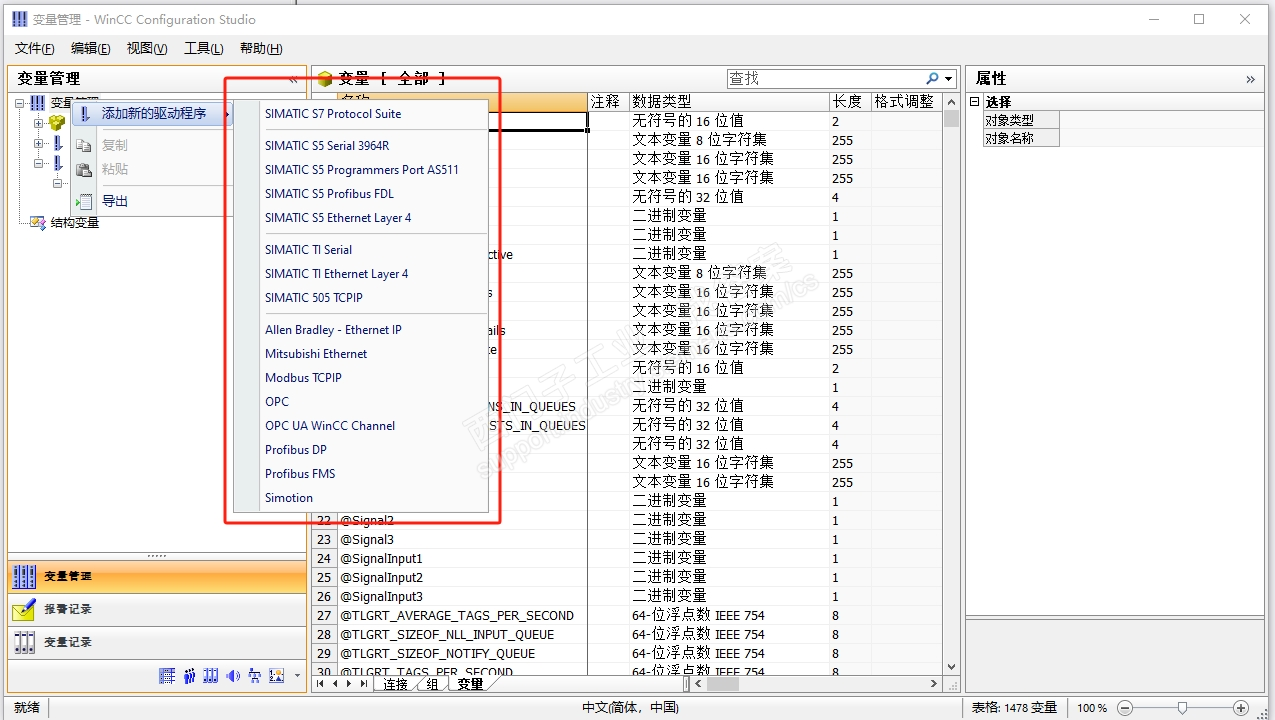
Task: Open the 工具(L) menu
Action: (x=203, y=48)
